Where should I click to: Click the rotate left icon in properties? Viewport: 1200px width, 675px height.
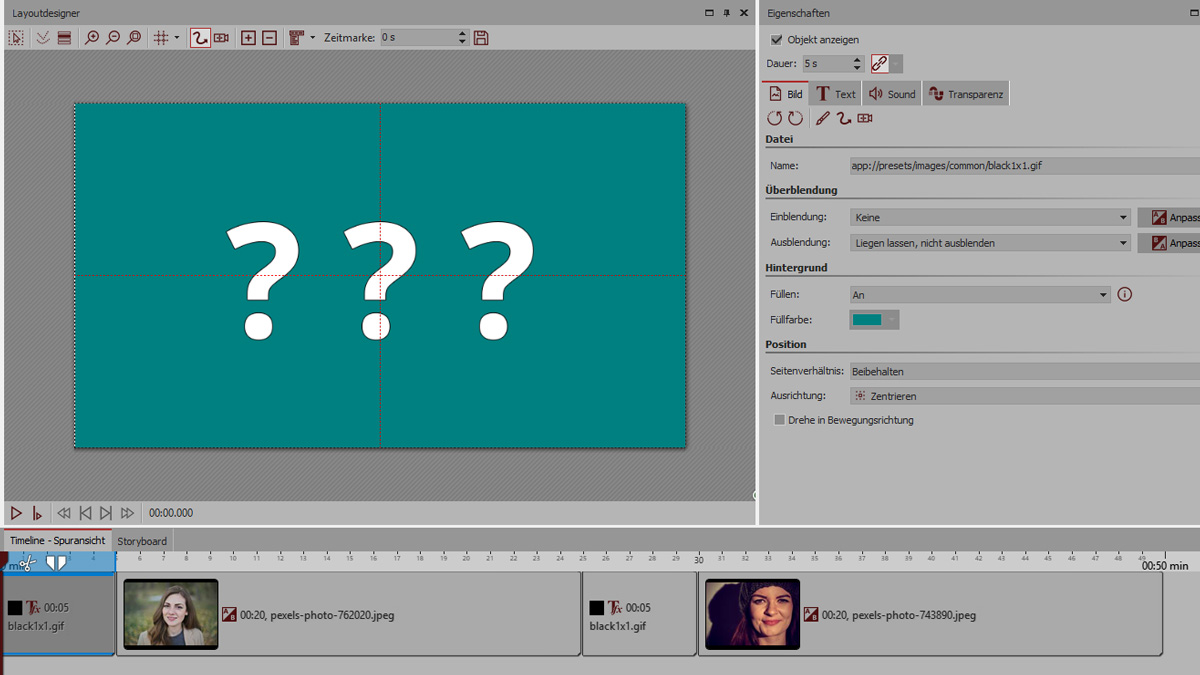pyautogui.click(x=774, y=118)
